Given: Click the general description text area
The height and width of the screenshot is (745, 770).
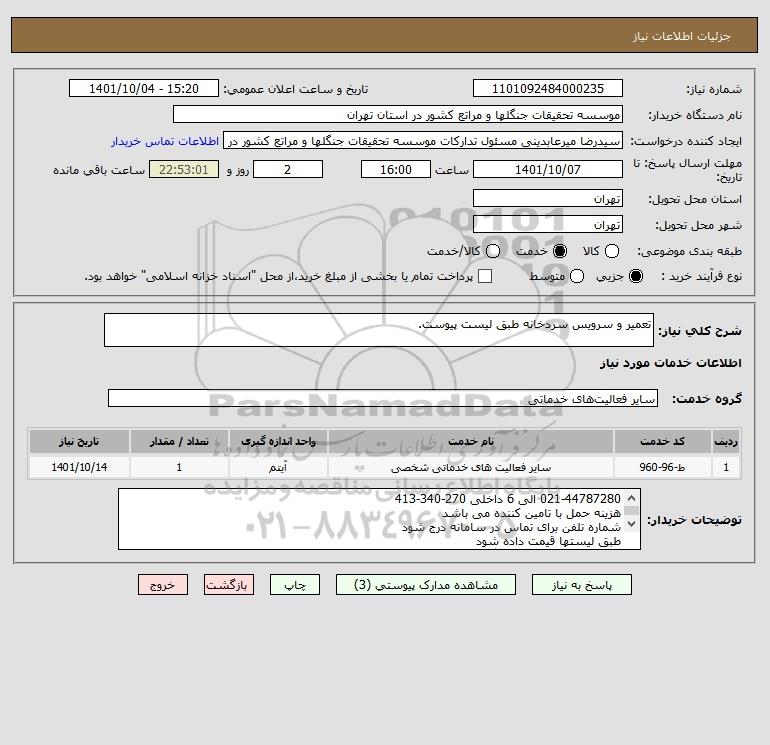Looking at the screenshot, I should [379, 330].
